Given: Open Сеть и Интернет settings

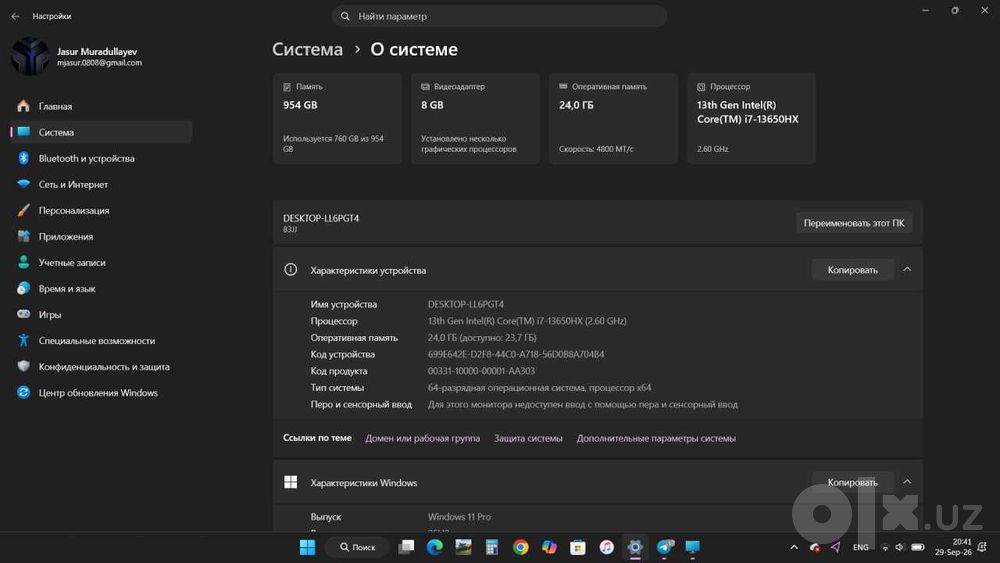Looking at the screenshot, I should (x=101, y=184).
